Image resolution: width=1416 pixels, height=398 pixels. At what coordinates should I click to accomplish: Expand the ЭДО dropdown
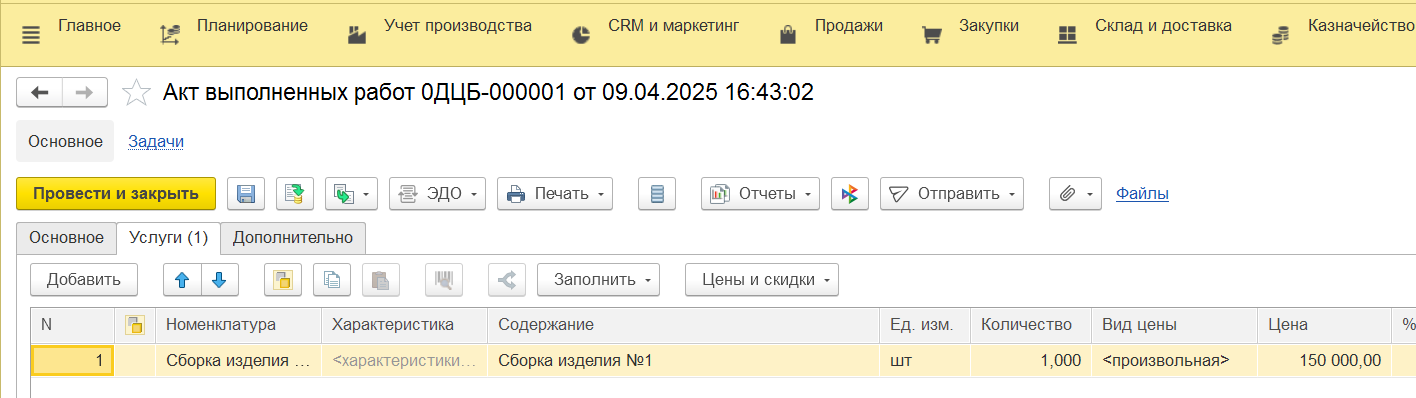coord(437,194)
